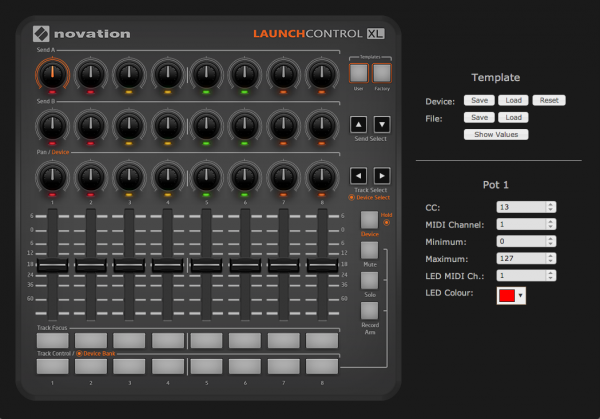Select the User template button
The image size is (600, 419).
click(x=358, y=72)
